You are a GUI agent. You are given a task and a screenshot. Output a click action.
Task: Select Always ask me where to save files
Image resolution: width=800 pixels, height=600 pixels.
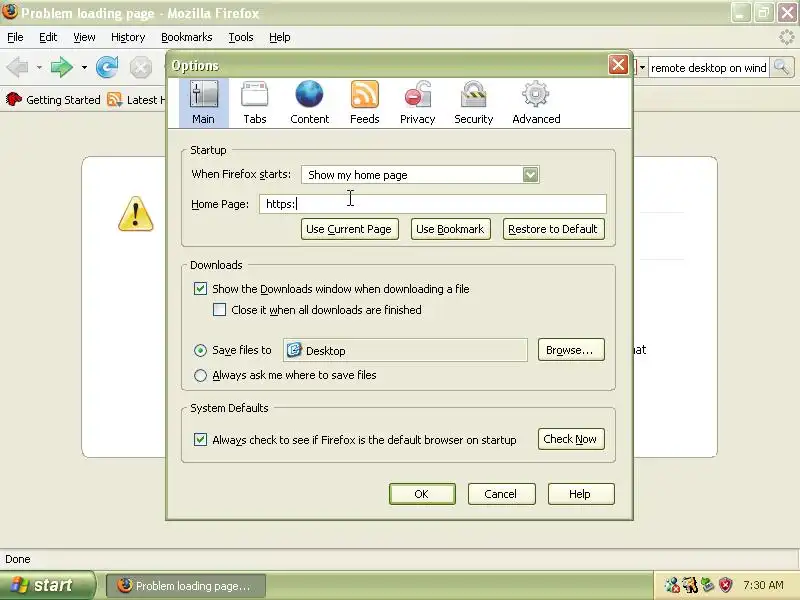pyautogui.click(x=200, y=375)
